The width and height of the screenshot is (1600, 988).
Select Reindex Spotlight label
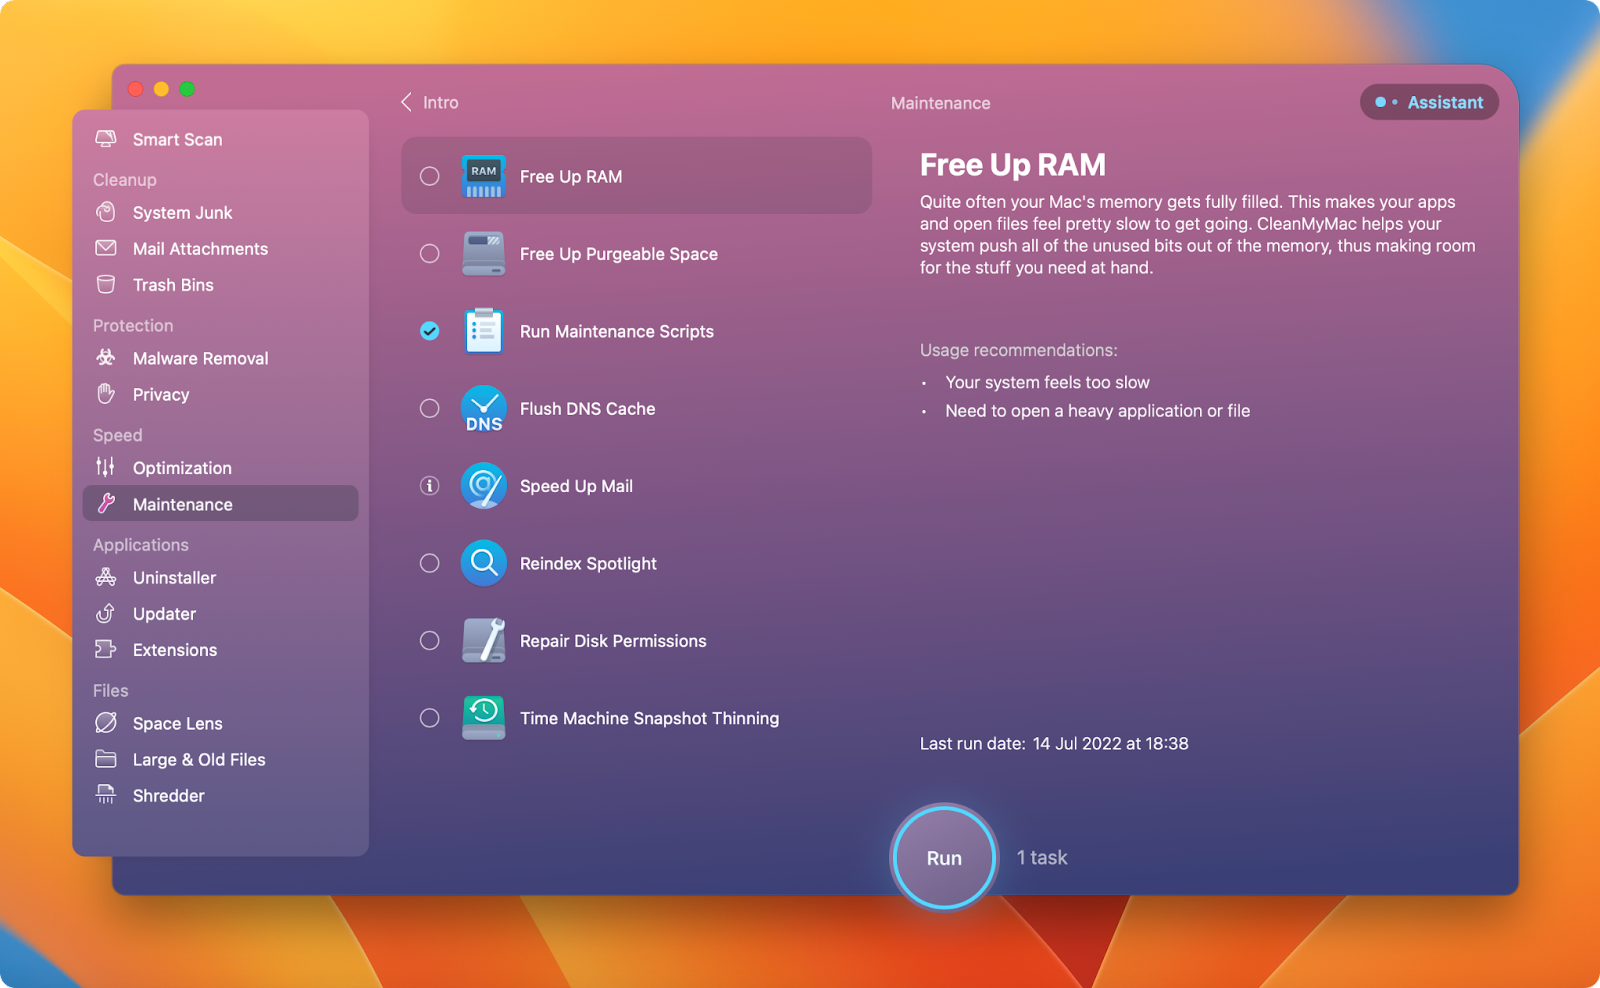pos(588,563)
